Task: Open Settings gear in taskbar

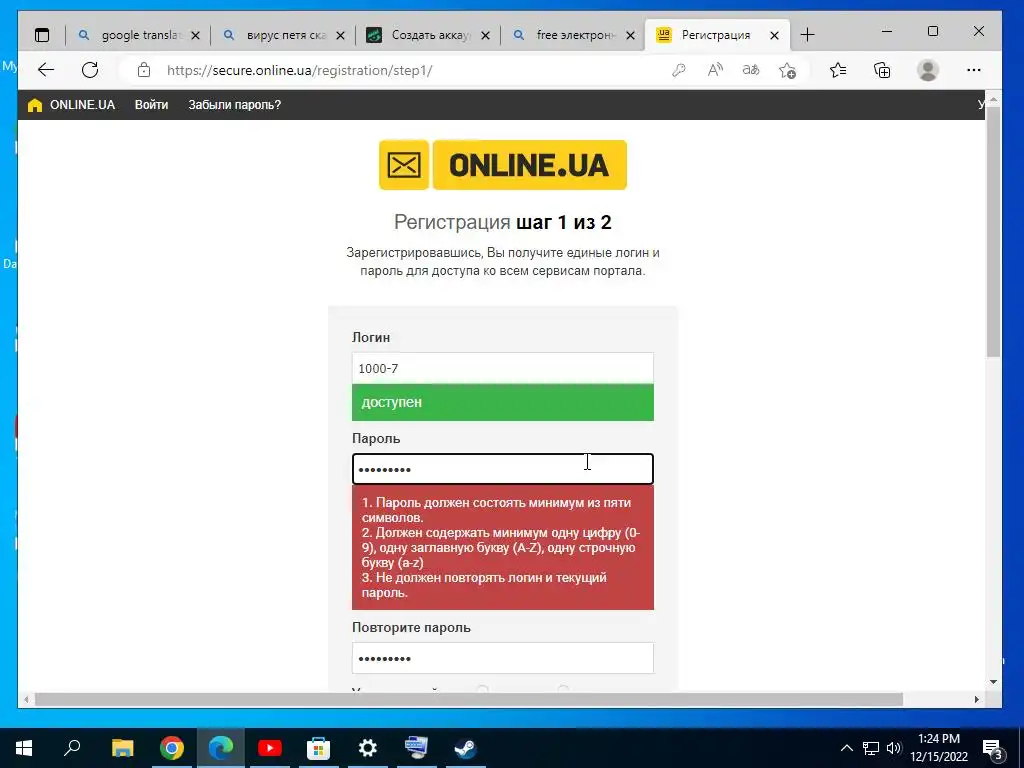Action: pyautogui.click(x=368, y=748)
